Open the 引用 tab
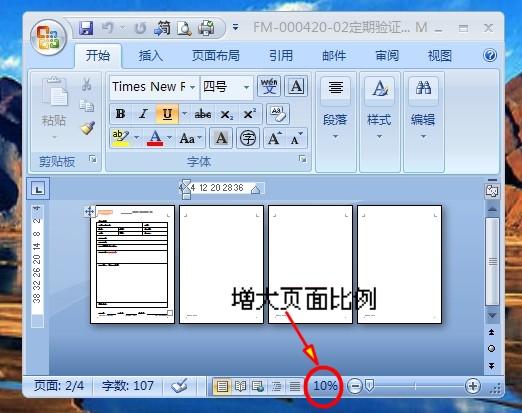Viewport: 522px width, 413px height. point(281,55)
